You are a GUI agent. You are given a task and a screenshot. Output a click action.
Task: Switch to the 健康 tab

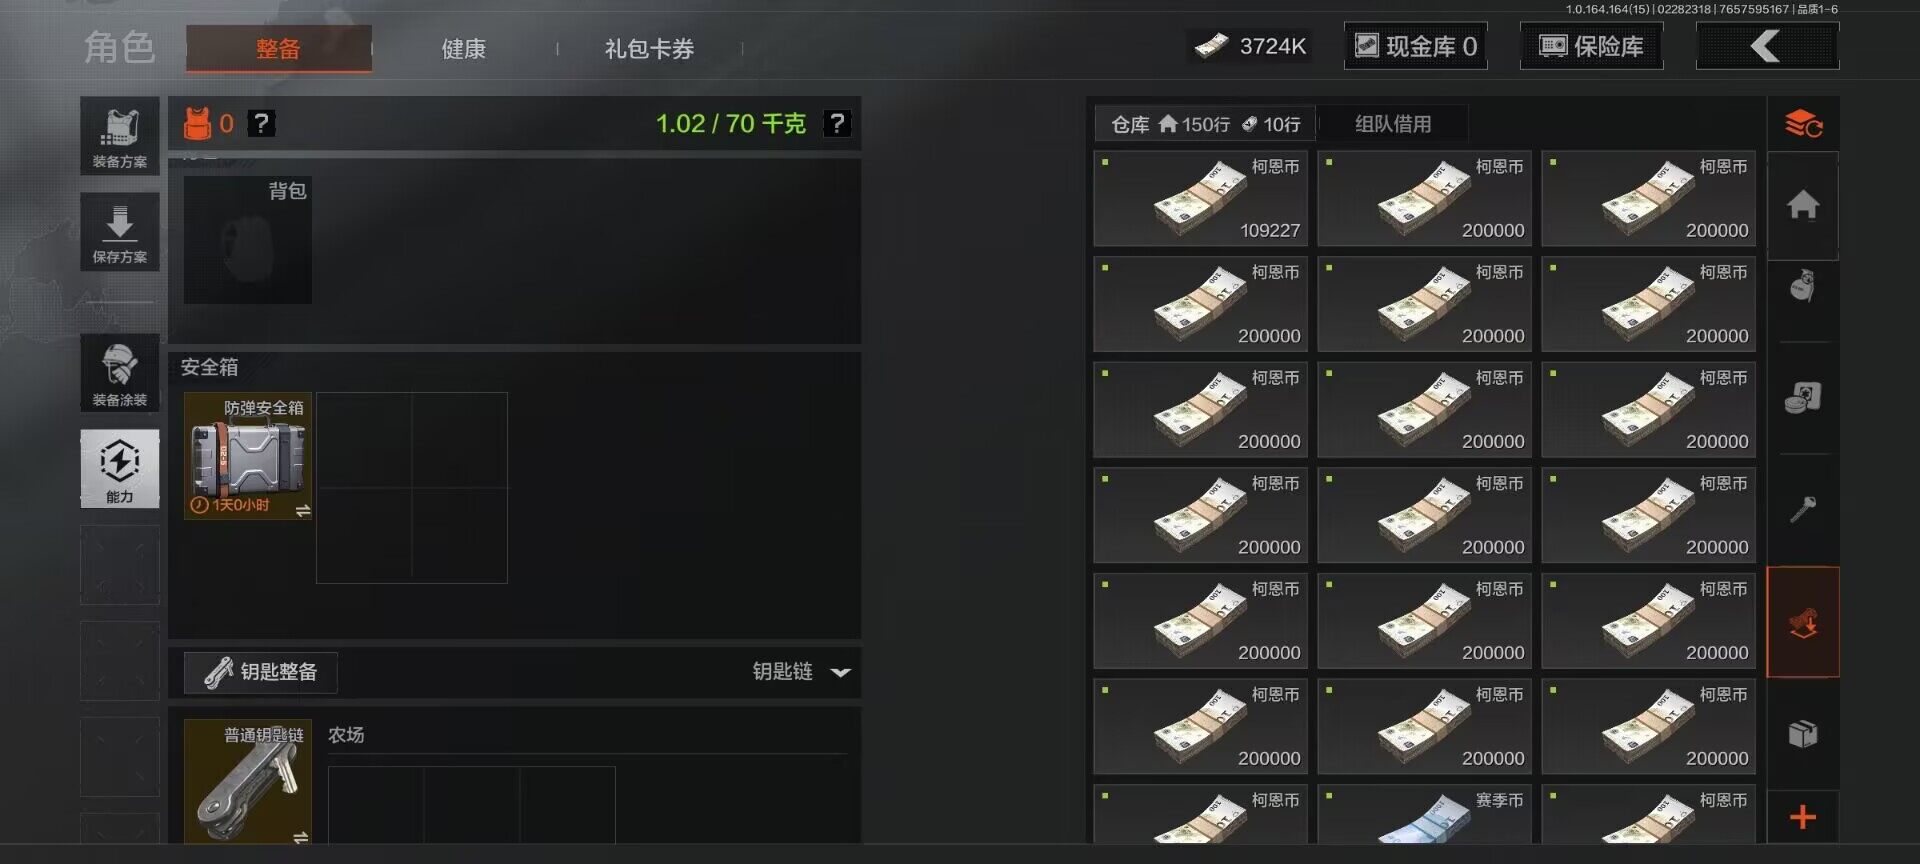[x=463, y=48]
